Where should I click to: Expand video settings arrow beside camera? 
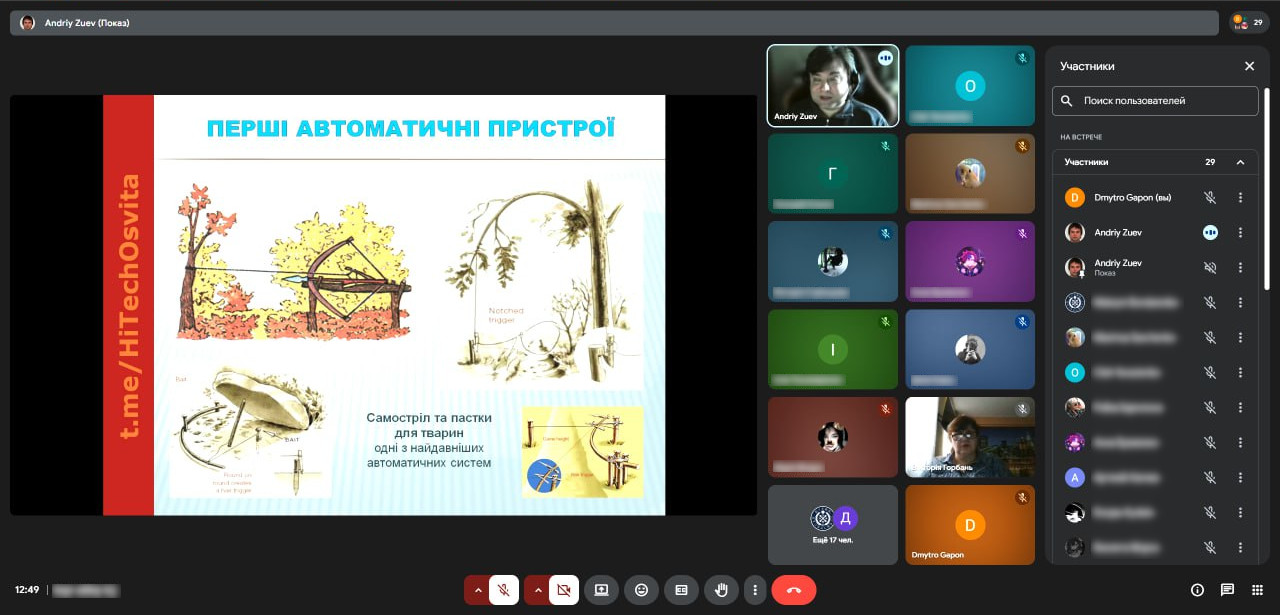pos(538,590)
